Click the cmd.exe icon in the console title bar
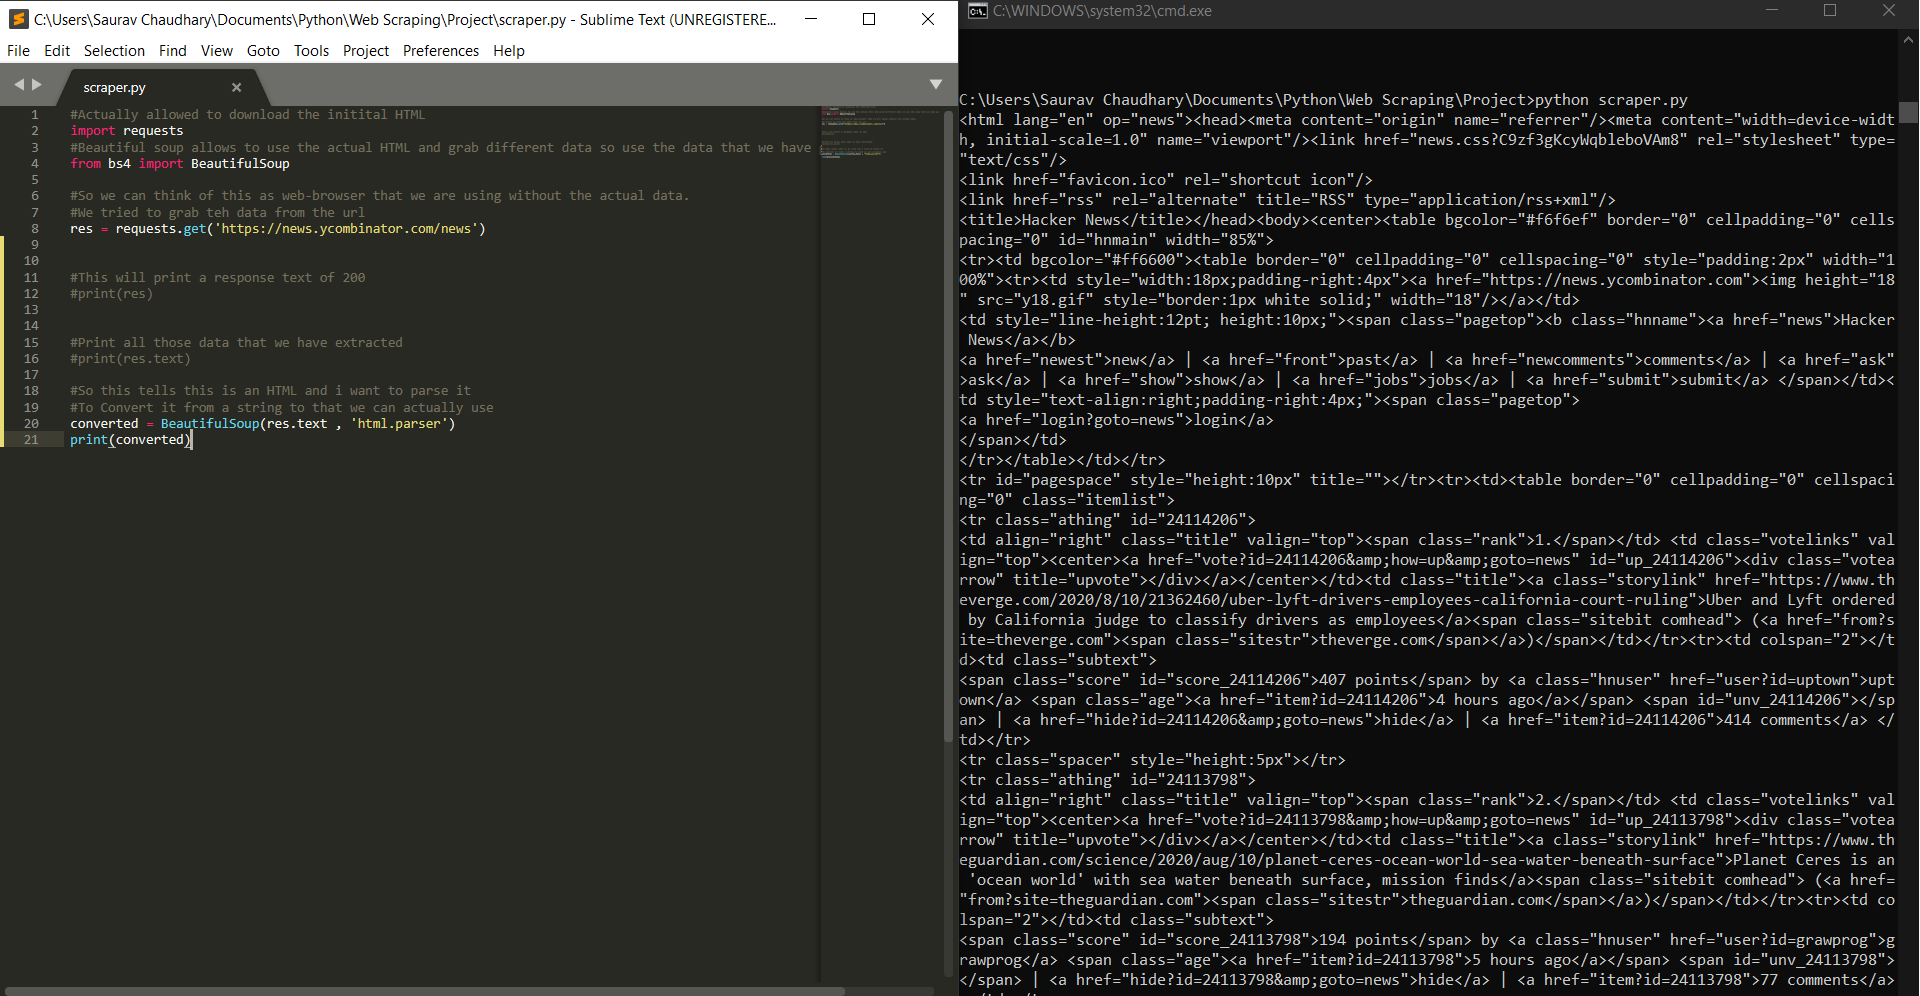1920x996 pixels. pyautogui.click(x=977, y=11)
